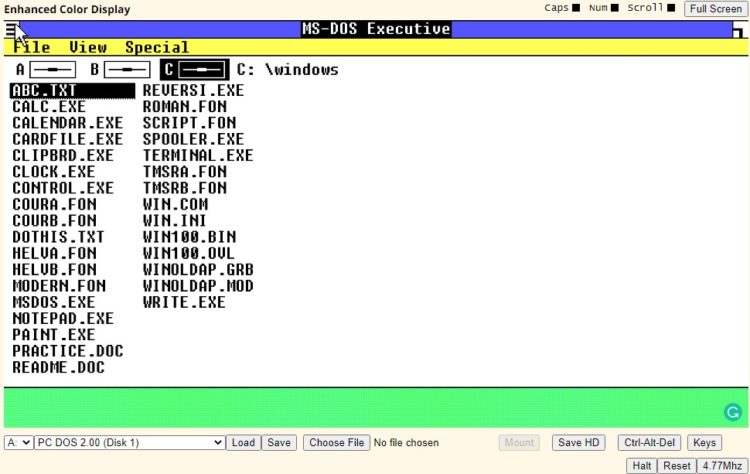Click the window size box icon
The width and height of the screenshot is (750, 474).
click(739, 30)
